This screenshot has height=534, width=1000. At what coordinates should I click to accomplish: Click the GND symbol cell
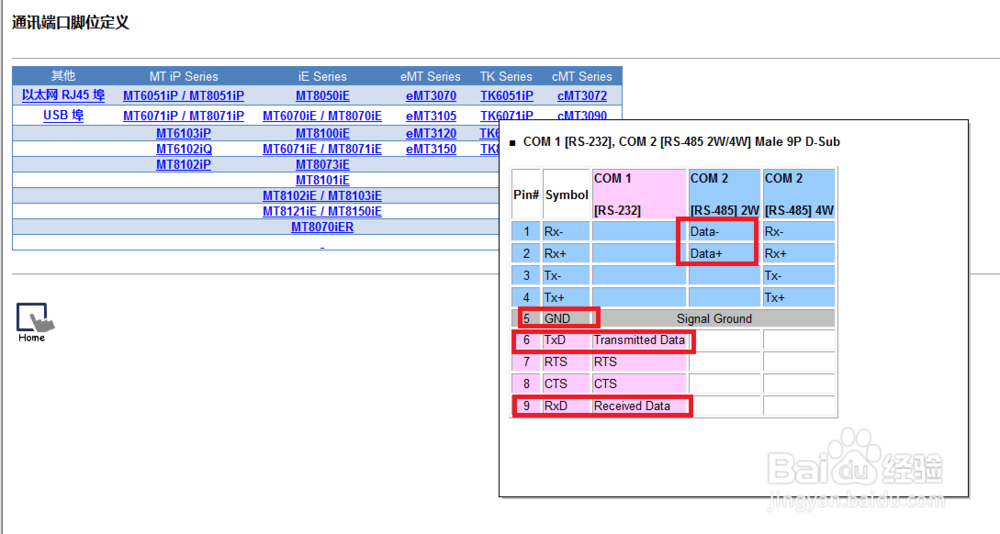(566, 318)
